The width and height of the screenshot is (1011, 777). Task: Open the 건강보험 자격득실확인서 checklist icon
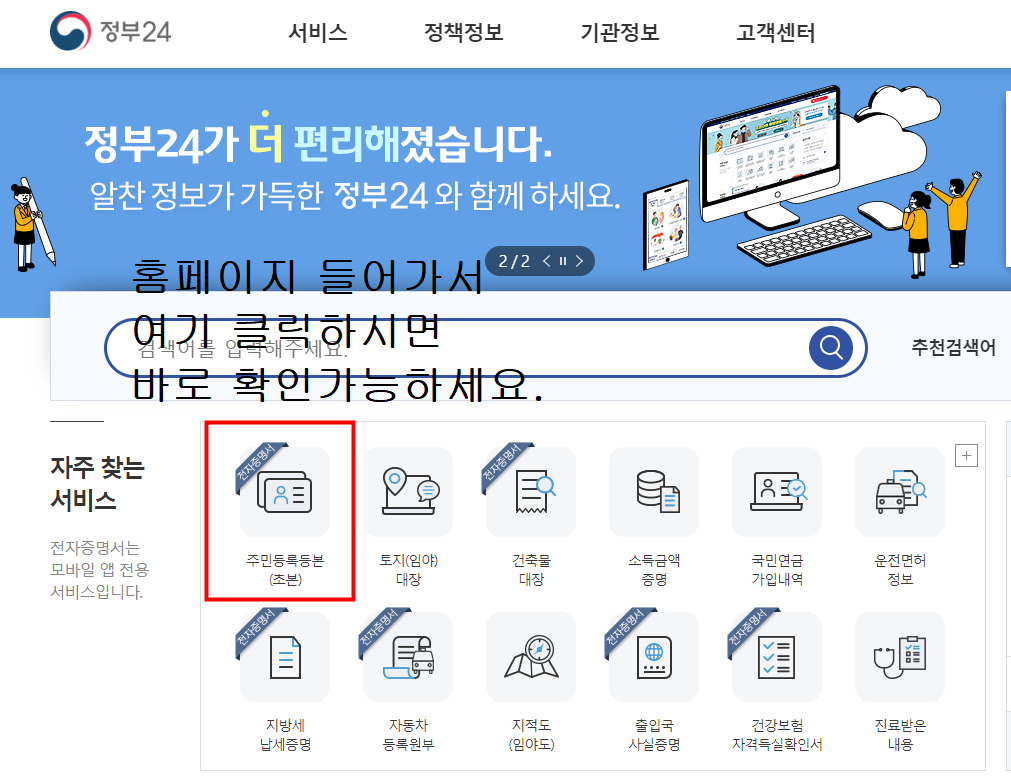[x=777, y=657]
